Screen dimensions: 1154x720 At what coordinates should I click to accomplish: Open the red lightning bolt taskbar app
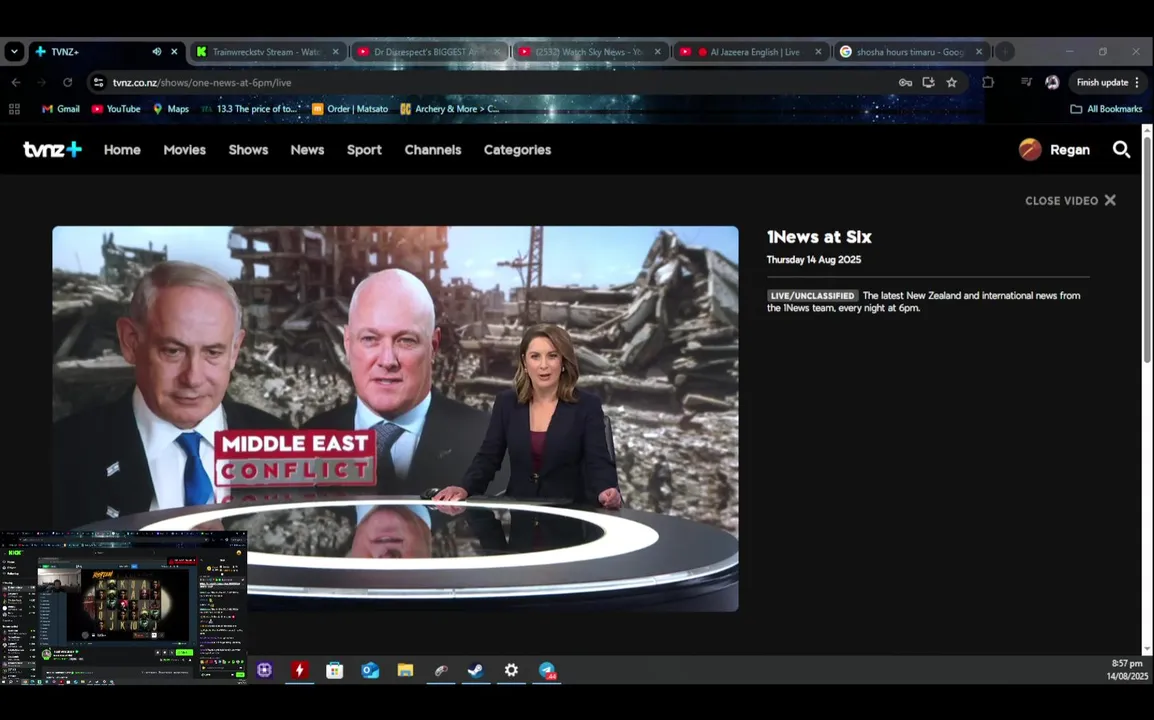pyautogui.click(x=299, y=670)
